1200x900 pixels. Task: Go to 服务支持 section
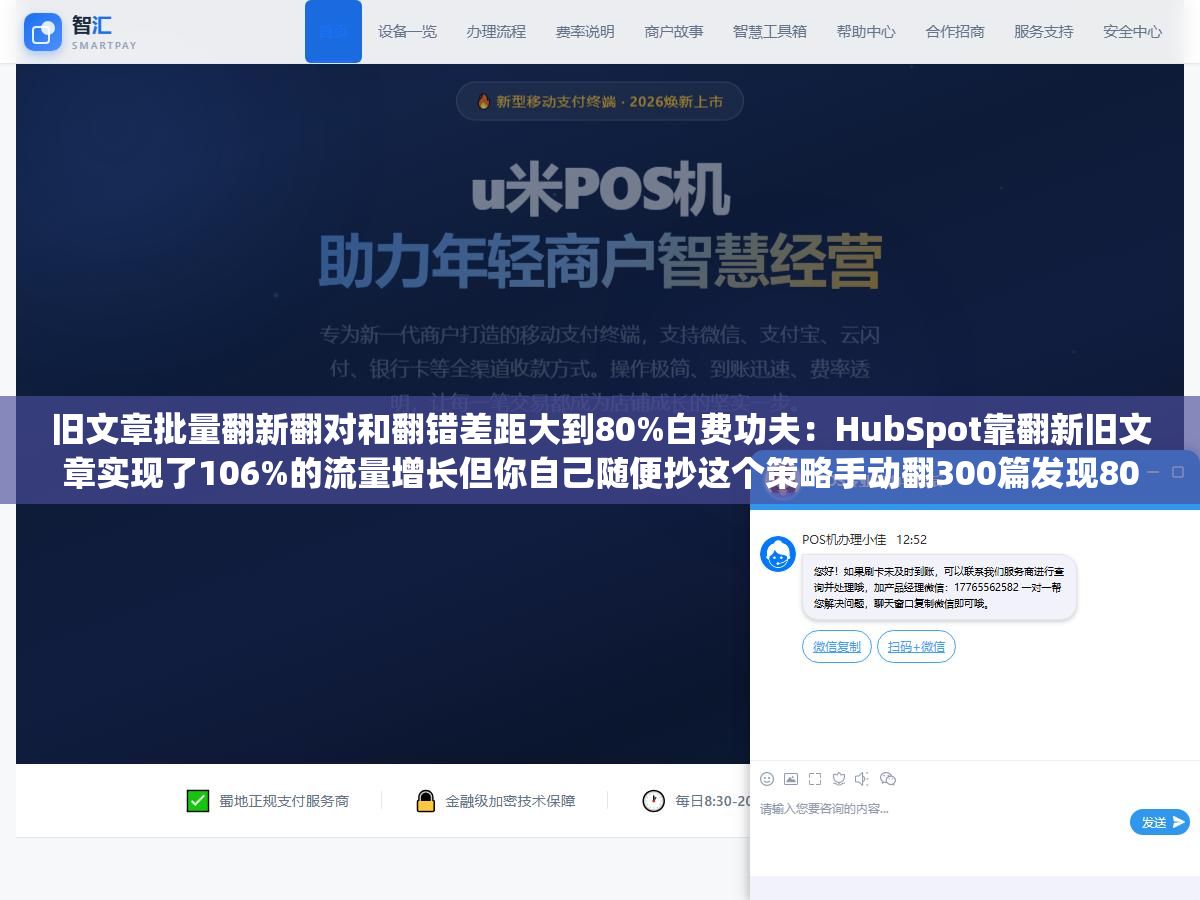click(1044, 32)
